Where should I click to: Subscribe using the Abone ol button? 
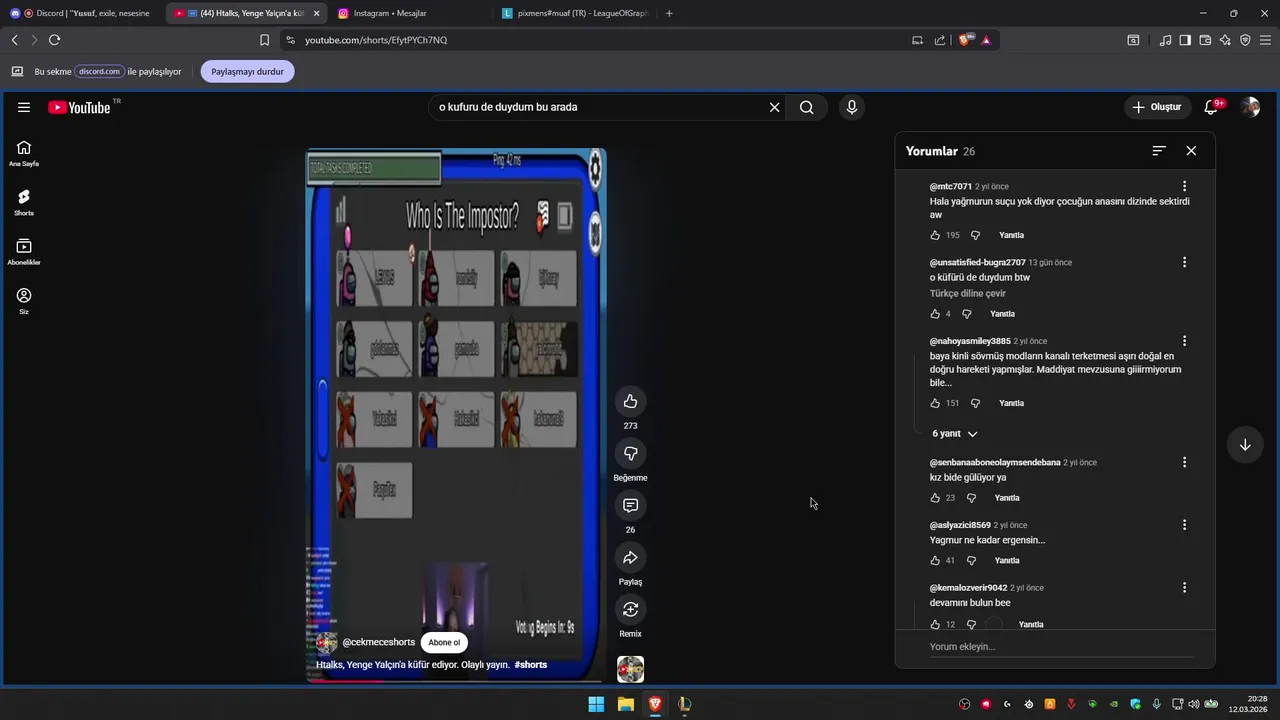pos(444,643)
